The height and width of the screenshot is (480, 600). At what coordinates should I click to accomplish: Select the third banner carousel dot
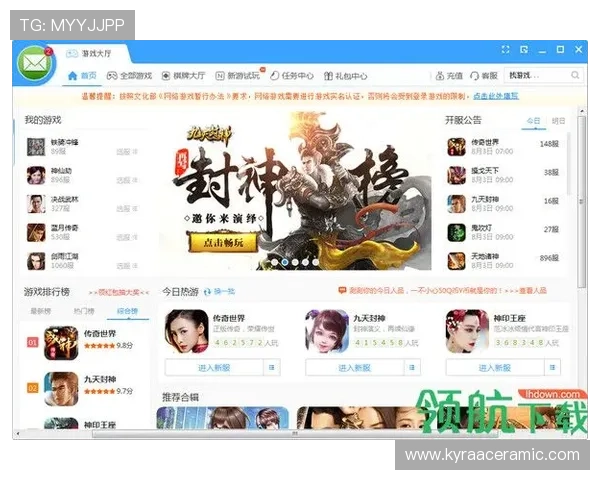(295, 262)
